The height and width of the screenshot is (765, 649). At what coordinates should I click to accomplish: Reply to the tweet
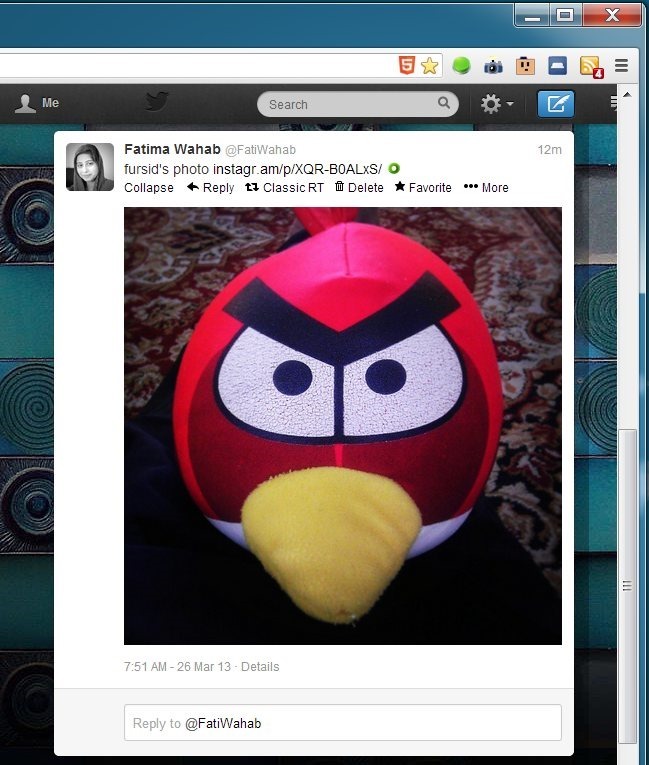point(211,187)
